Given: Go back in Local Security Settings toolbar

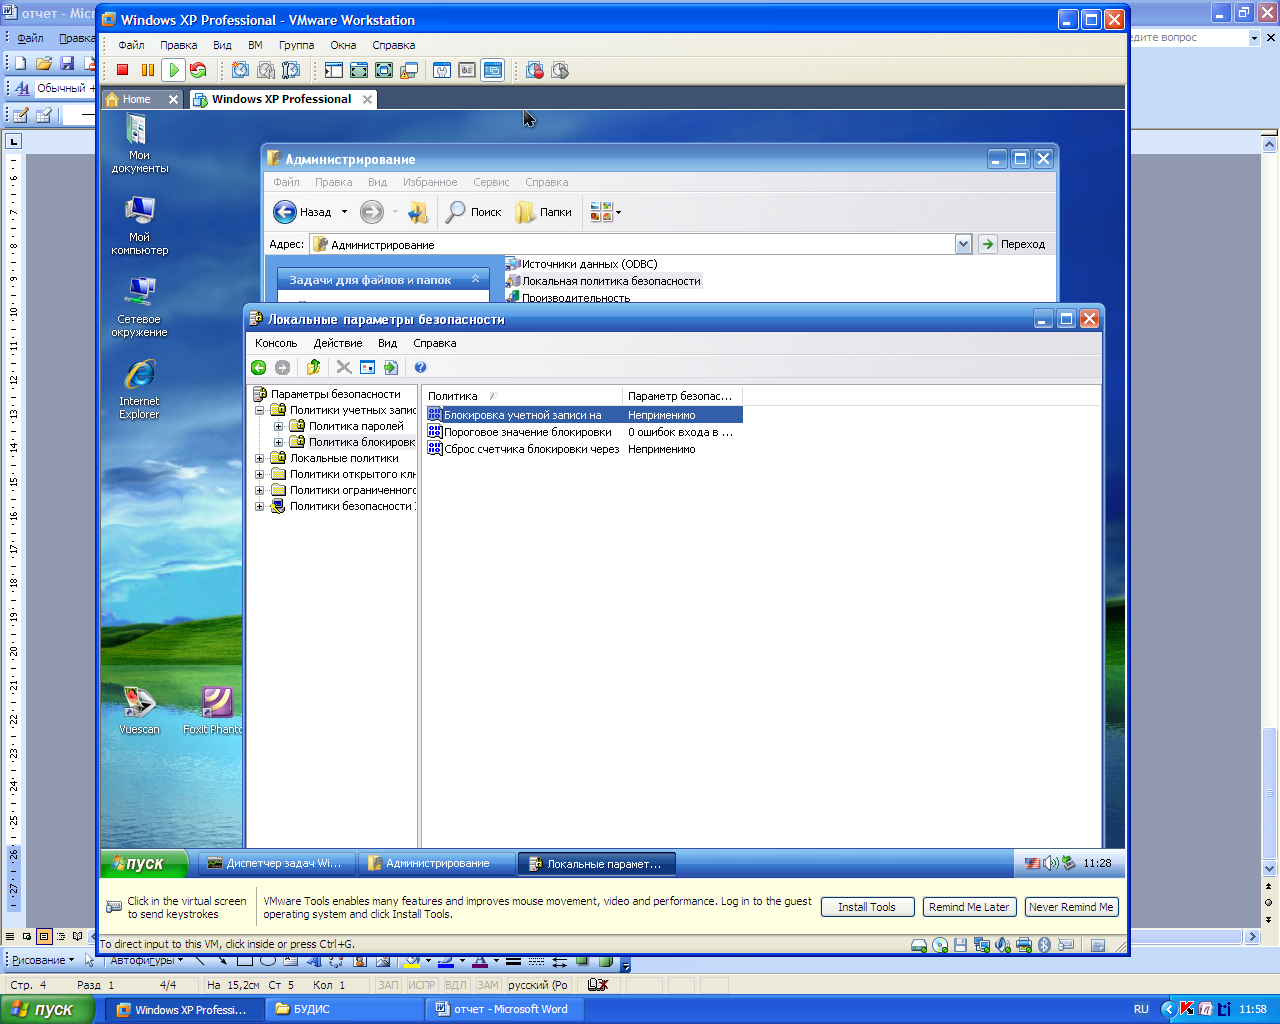Looking at the screenshot, I should (259, 367).
